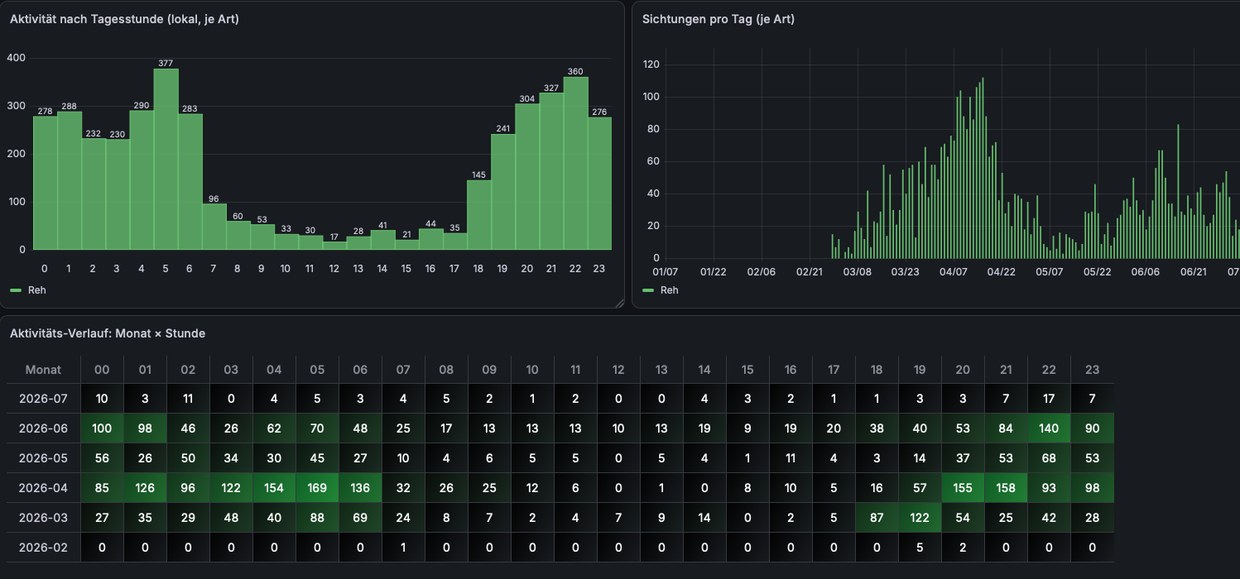Select the bar labeled 288 at hour 1
The width and height of the screenshot is (1240, 579).
69,181
